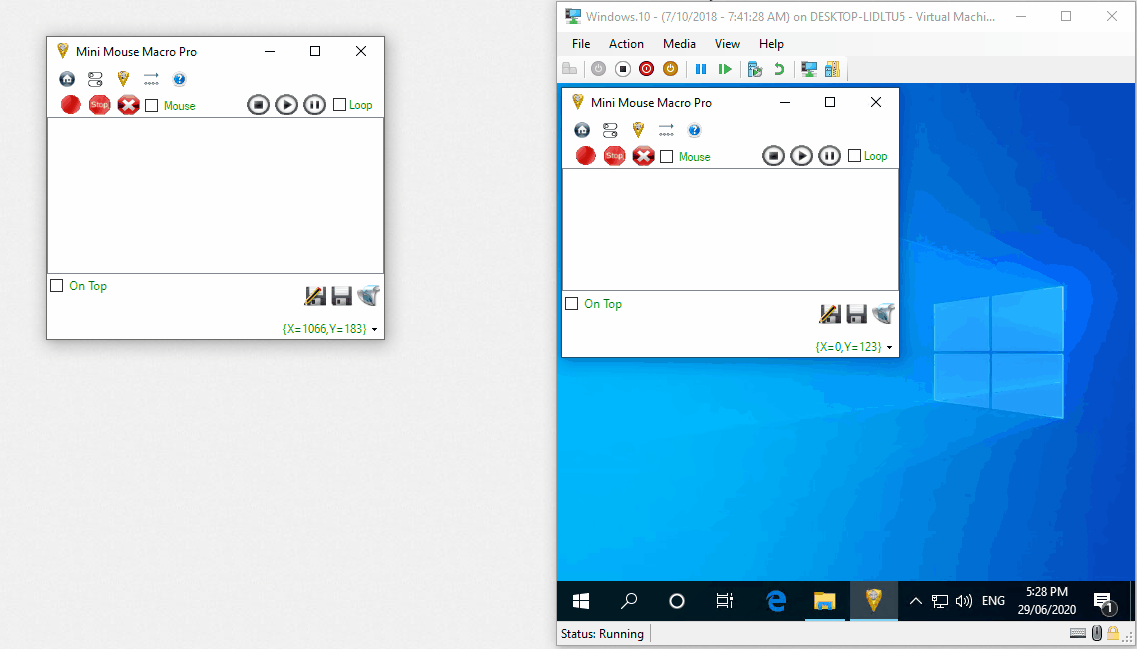Viewport: 1137px width, 649px height.
Task: Open the Action menu in Virtual Machine Connection
Action: (626, 44)
